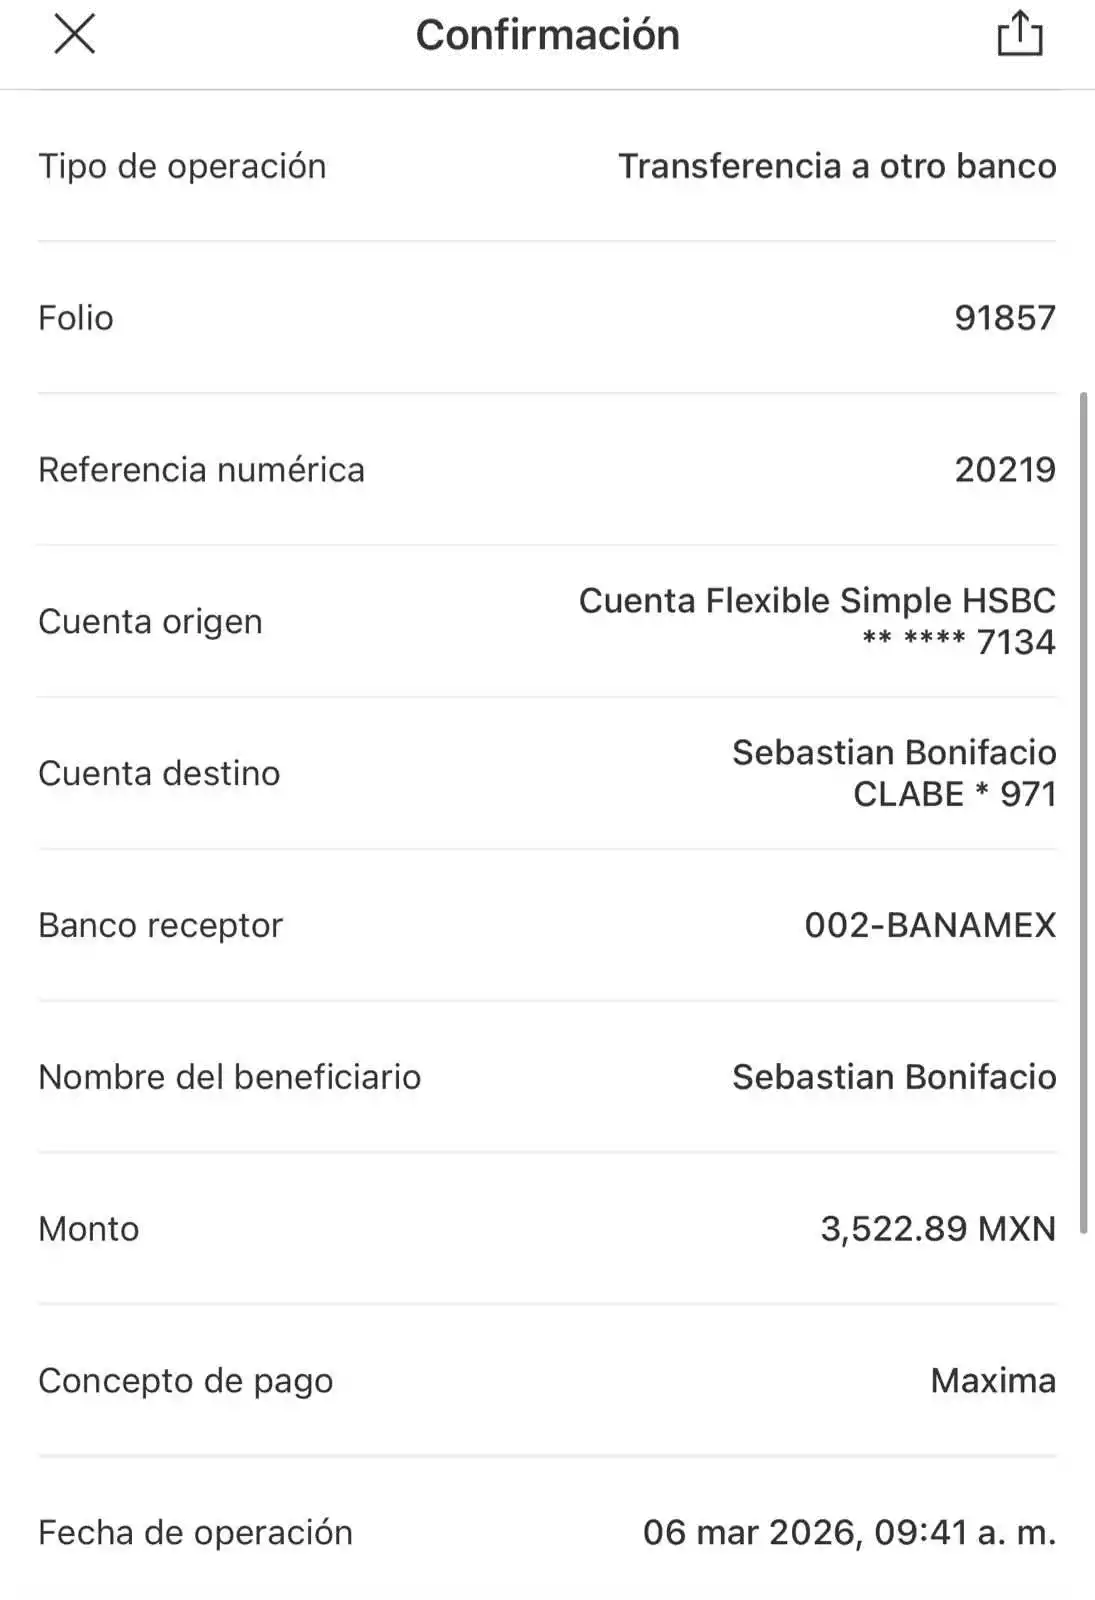The height and width of the screenshot is (1600, 1095).
Task: Tap the 'Referencia numérica' label
Action: pyautogui.click(x=201, y=470)
